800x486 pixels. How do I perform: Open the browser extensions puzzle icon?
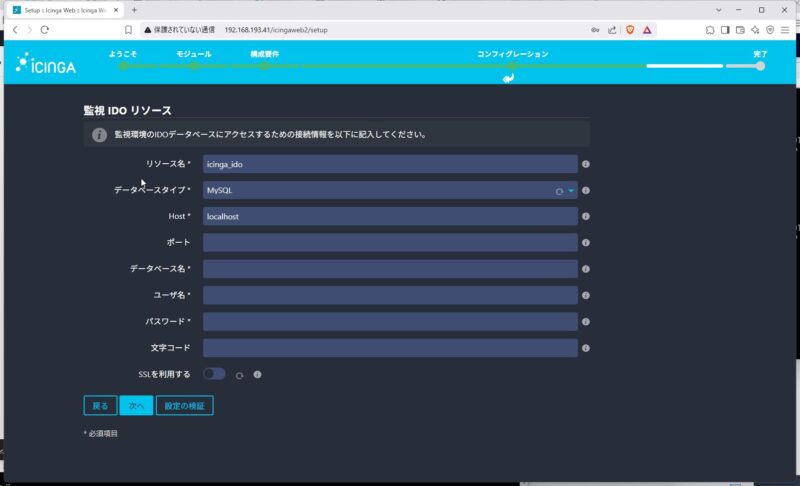click(x=710, y=30)
